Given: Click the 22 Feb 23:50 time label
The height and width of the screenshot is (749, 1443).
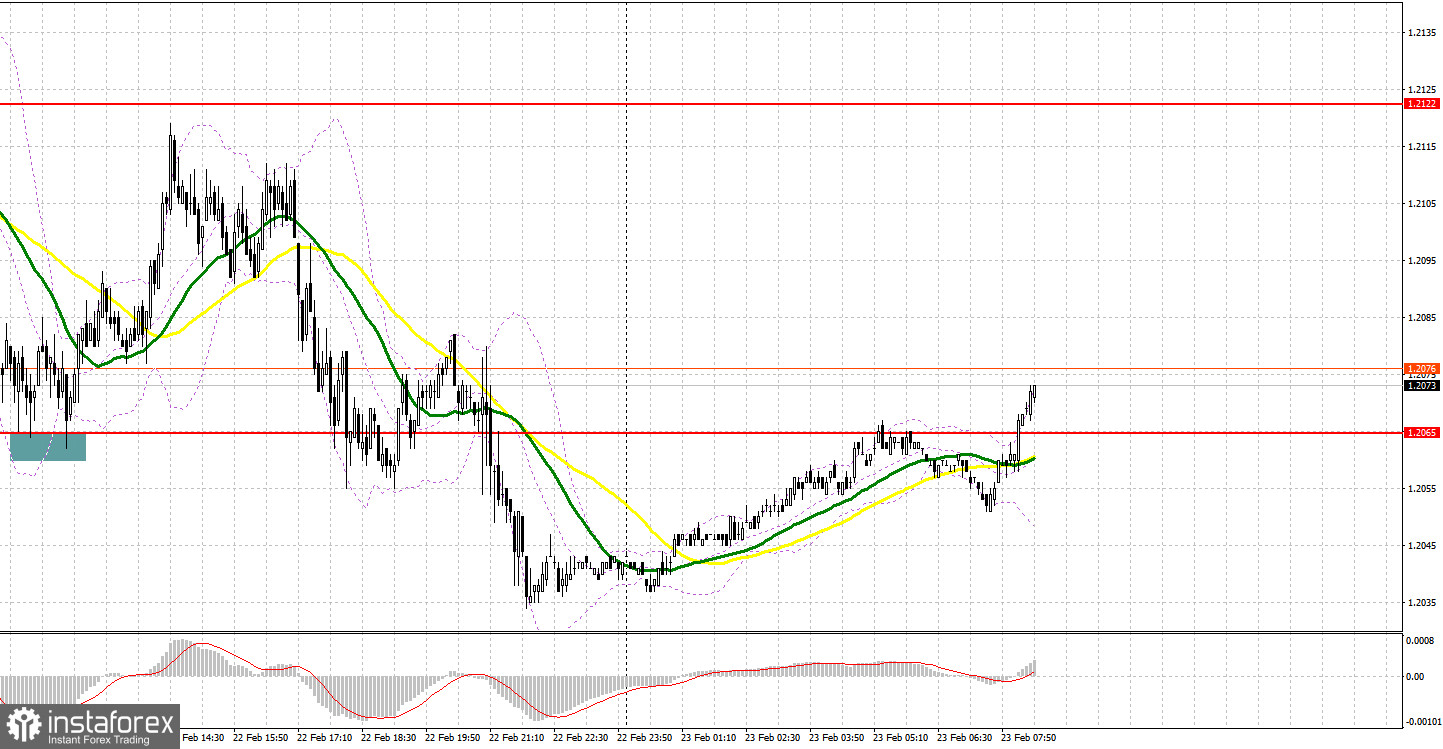Looking at the screenshot, I should 646,738.
